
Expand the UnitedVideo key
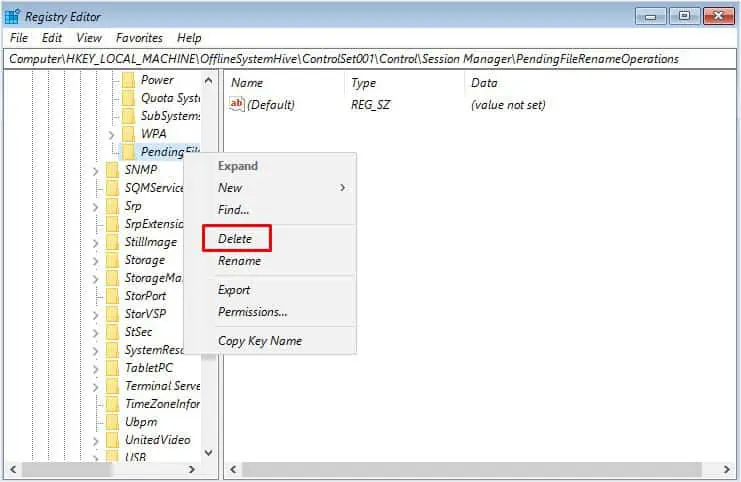click(95, 441)
